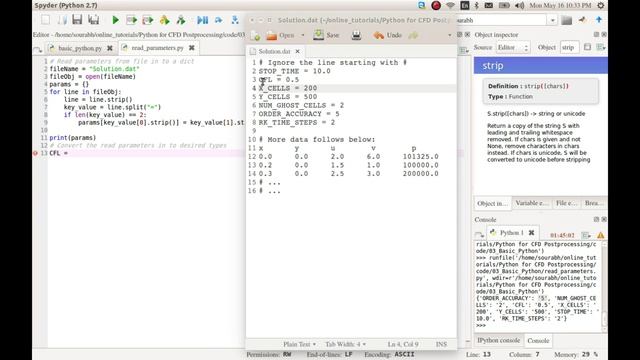Click the console warning triangle icon
640x360 pixels.
(x=600, y=236)
